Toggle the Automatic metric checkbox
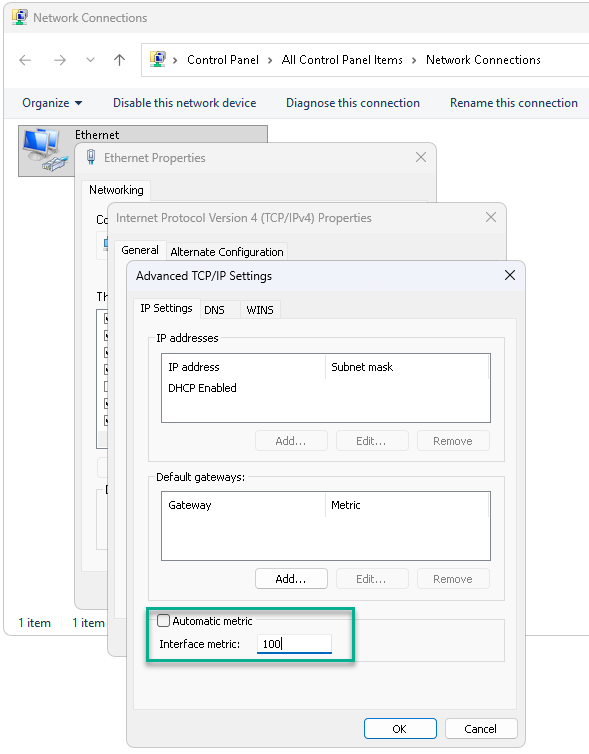This screenshot has width=589, height=754. (163, 620)
